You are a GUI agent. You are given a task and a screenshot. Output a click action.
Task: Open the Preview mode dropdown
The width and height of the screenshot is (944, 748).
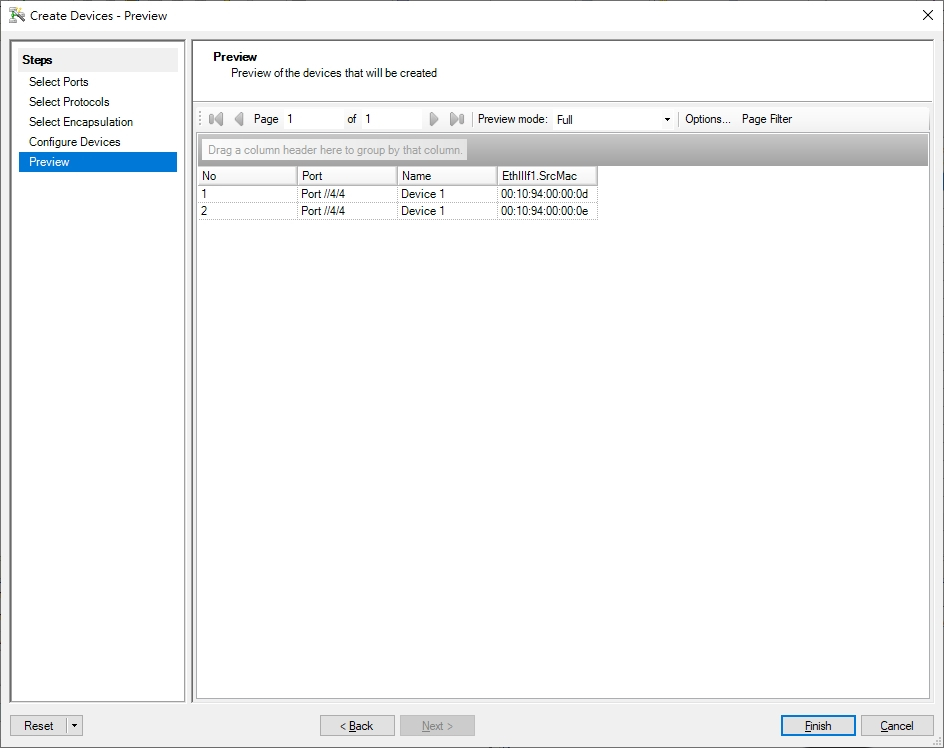pyautogui.click(x=667, y=119)
